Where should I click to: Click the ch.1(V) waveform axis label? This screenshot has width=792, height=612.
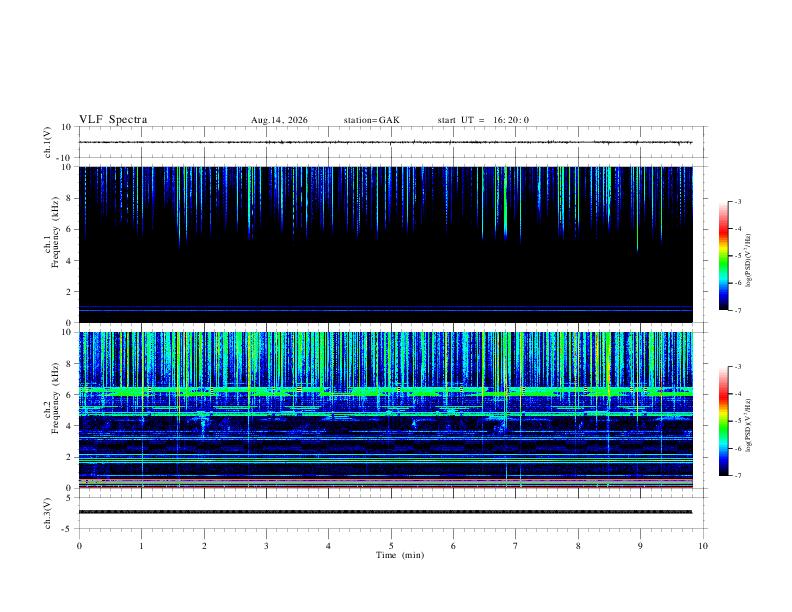coord(48,142)
